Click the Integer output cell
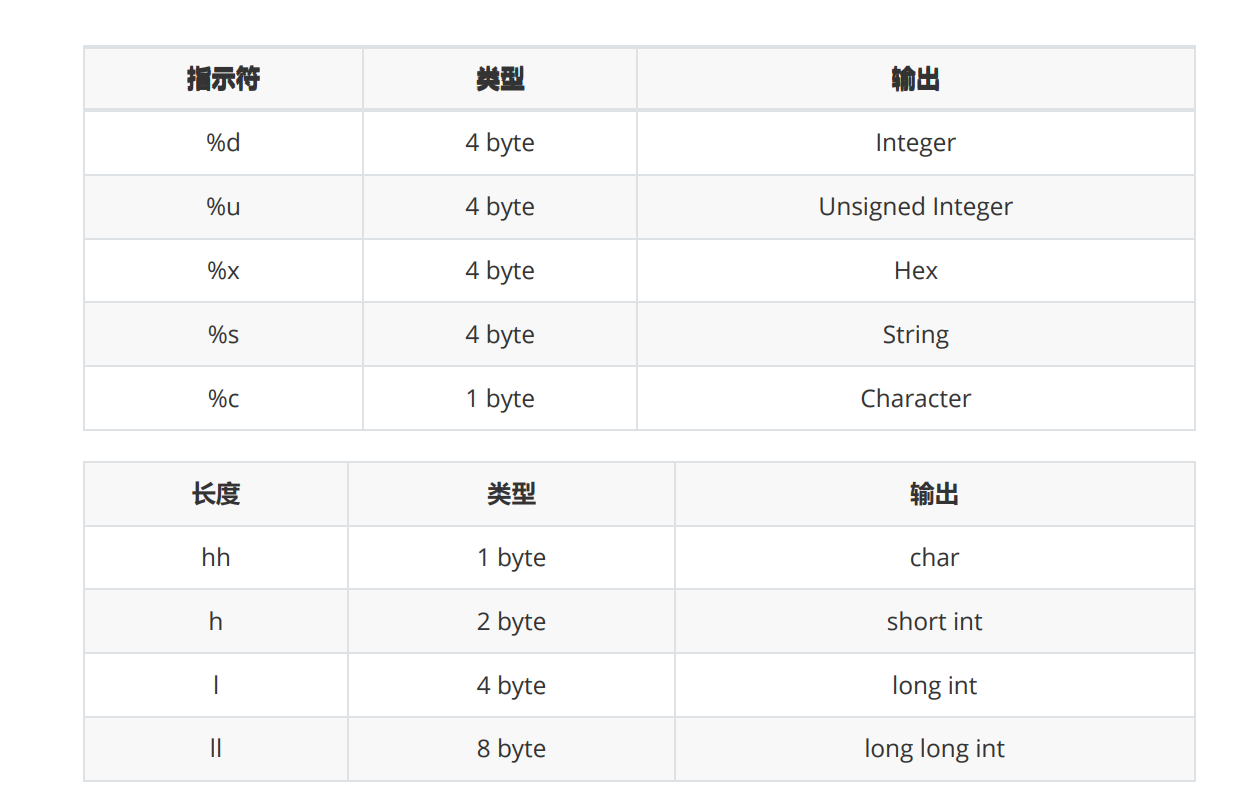 (915, 143)
